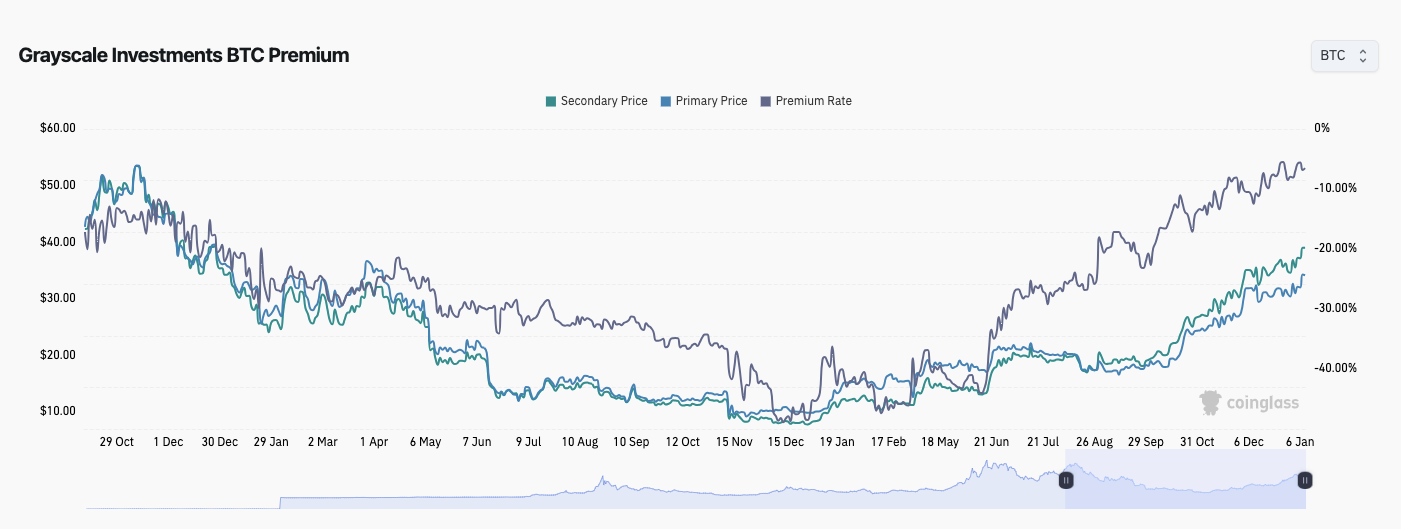This screenshot has width=1401, height=529.
Task: Click the coinglass watermark text
Action: coord(1263,403)
